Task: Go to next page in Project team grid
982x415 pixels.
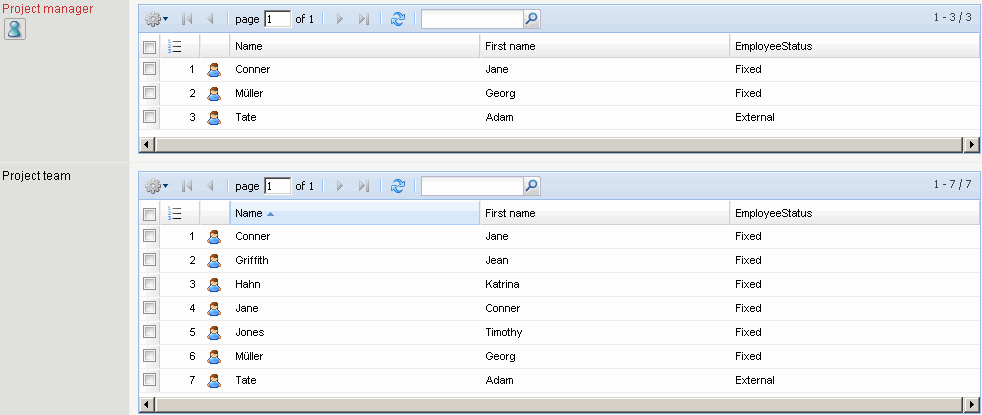Action: (x=340, y=186)
